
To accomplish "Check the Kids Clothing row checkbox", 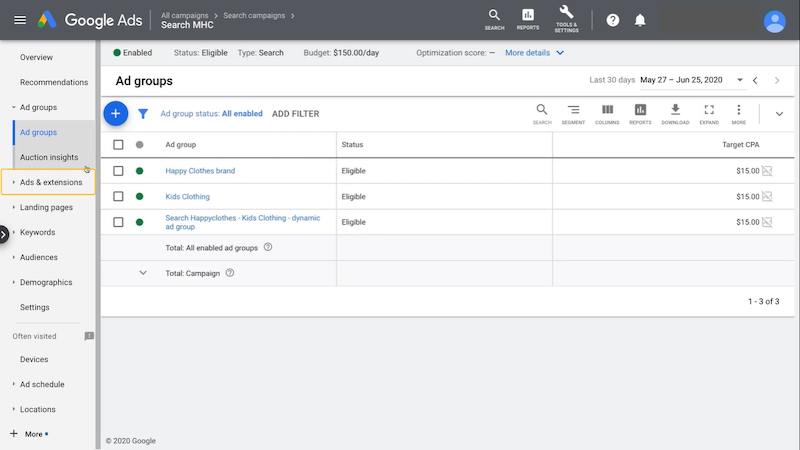I will coord(118,196).
